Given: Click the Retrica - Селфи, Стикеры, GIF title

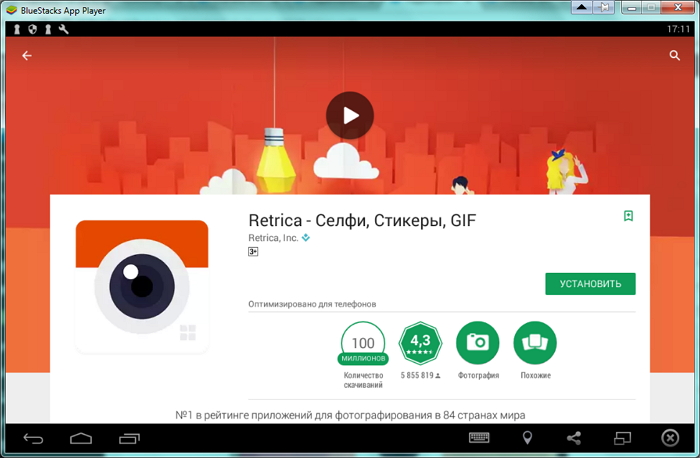Looking at the screenshot, I should [x=362, y=221].
